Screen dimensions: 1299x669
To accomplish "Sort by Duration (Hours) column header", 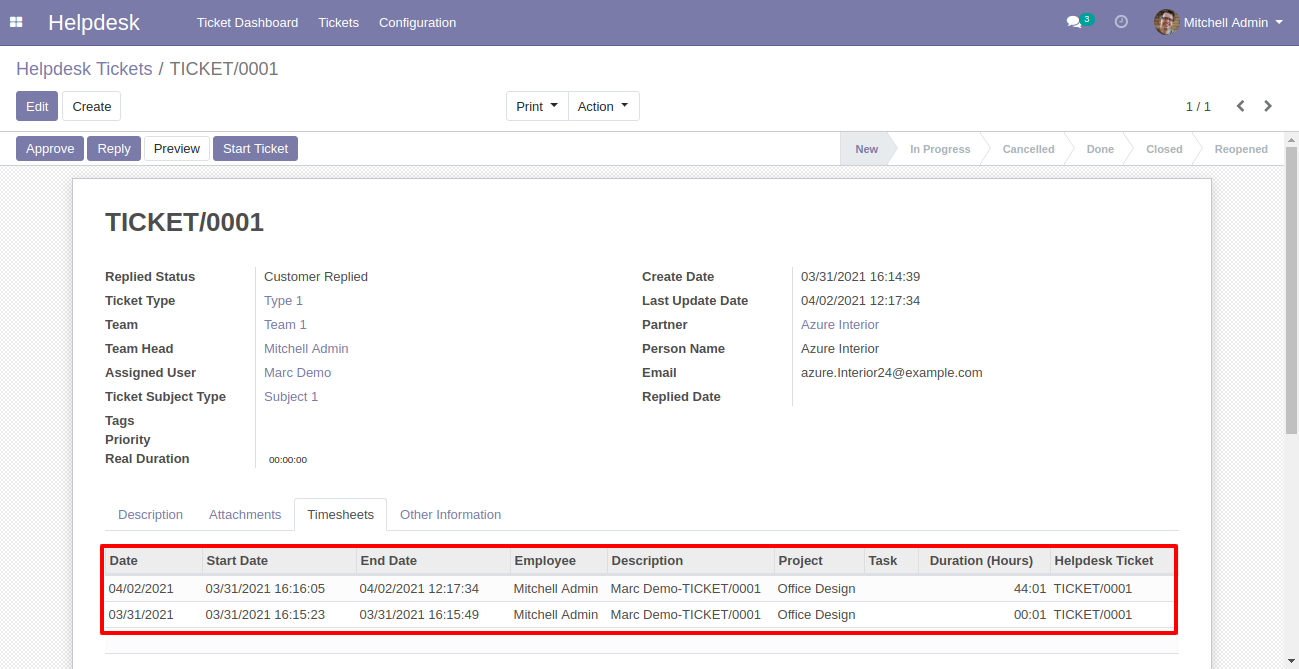I will pyautogui.click(x=984, y=561).
